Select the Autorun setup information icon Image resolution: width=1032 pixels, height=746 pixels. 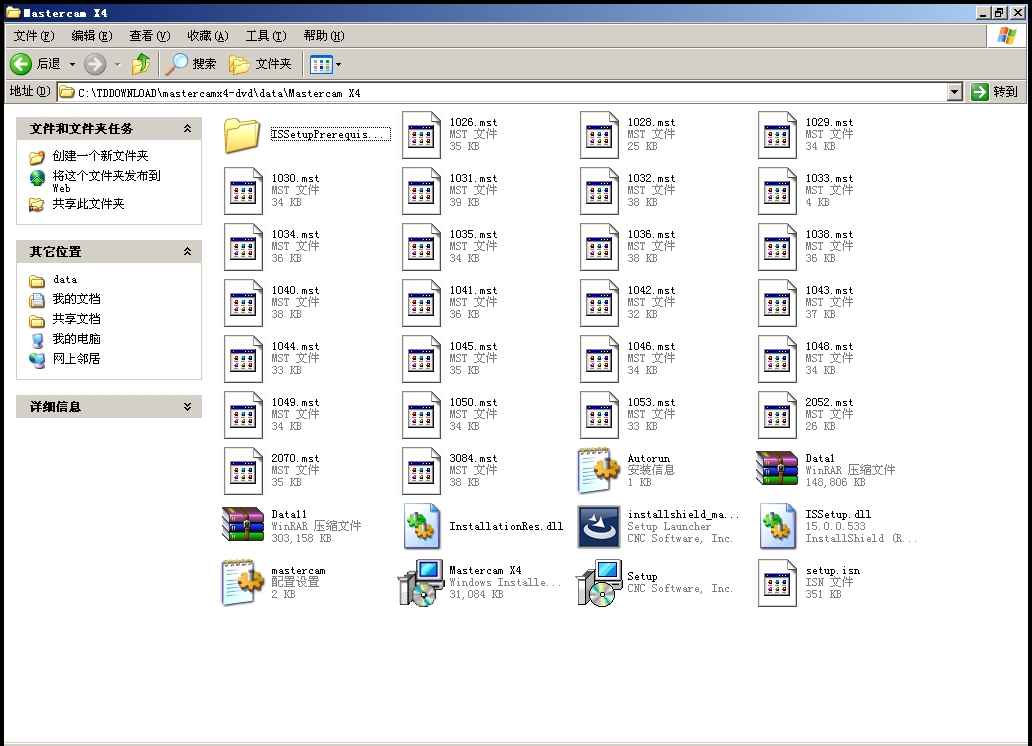click(x=599, y=471)
